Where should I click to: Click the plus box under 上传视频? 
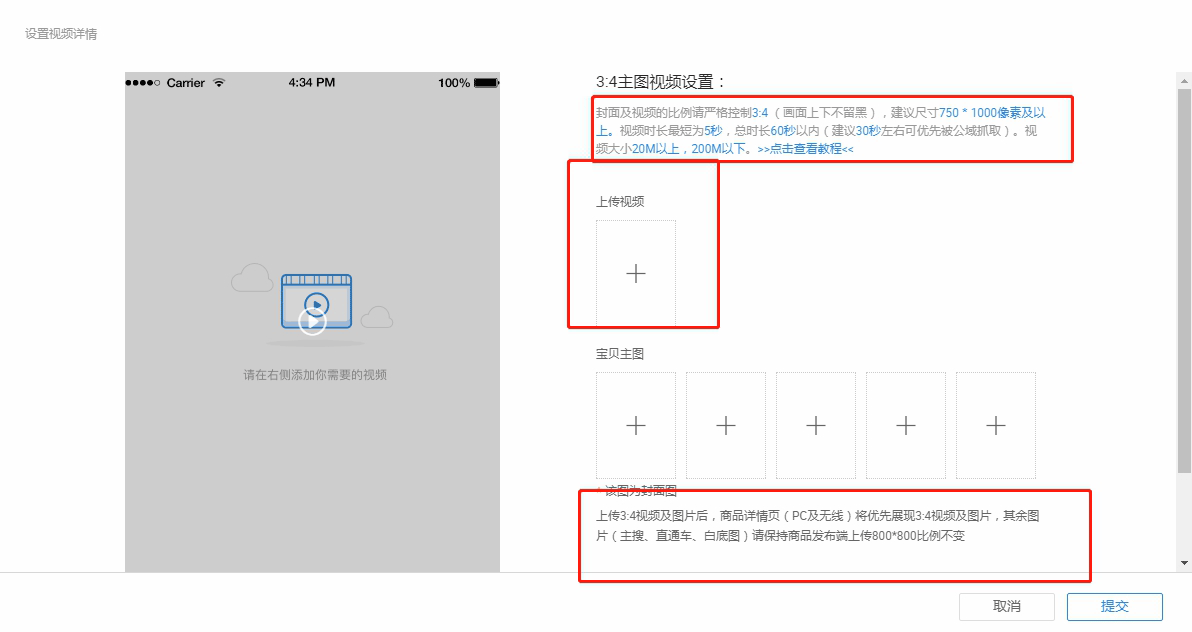click(x=636, y=274)
